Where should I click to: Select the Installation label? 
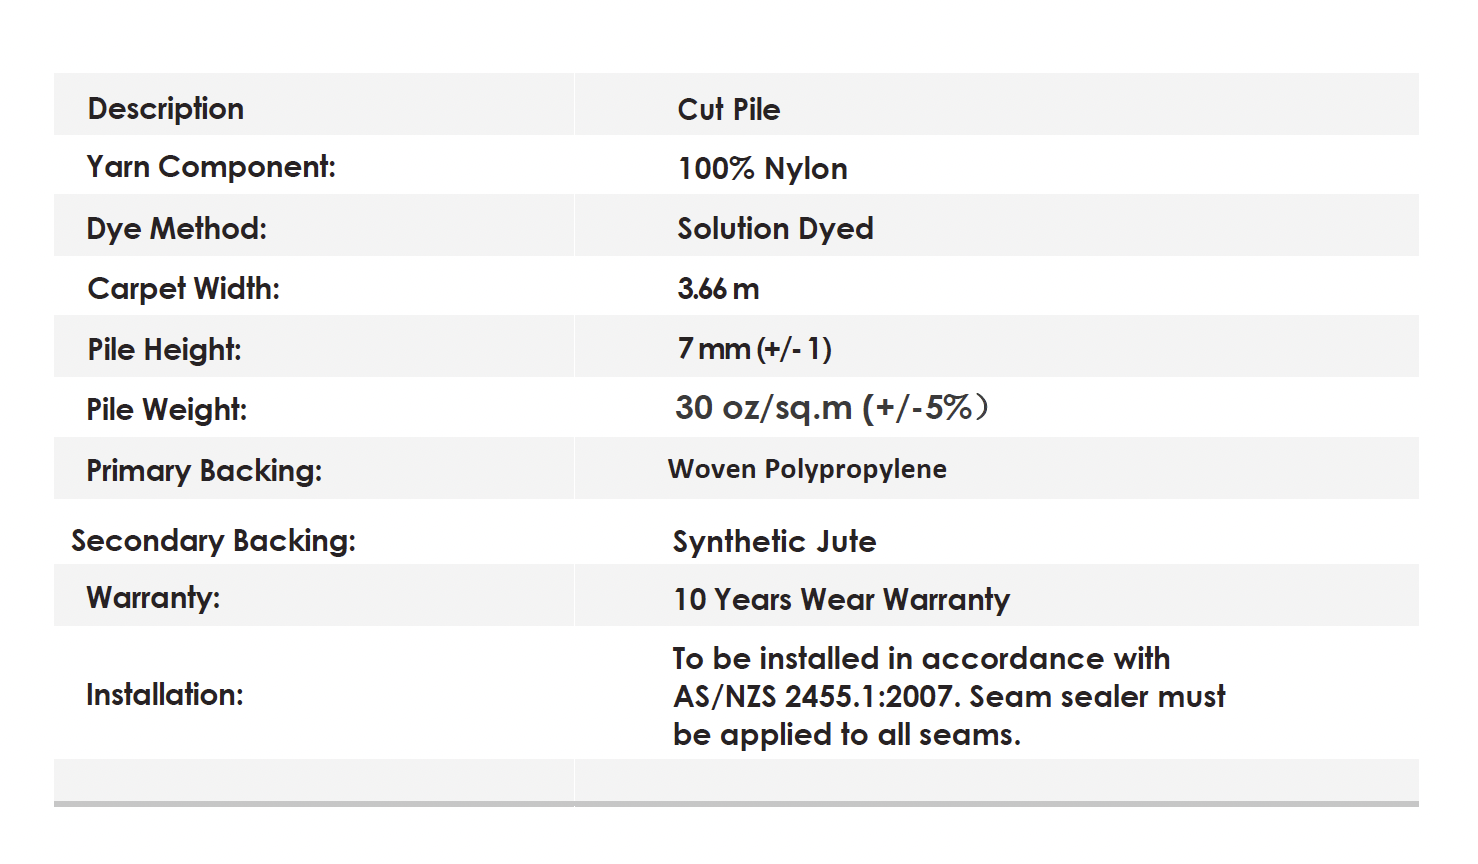[x=165, y=694]
